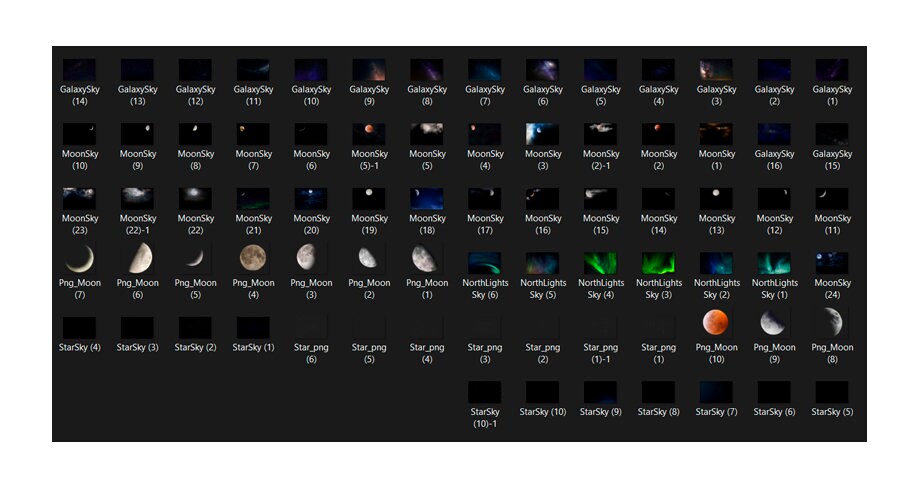Click MoonSky (2)-1 thumbnail

click(600, 134)
